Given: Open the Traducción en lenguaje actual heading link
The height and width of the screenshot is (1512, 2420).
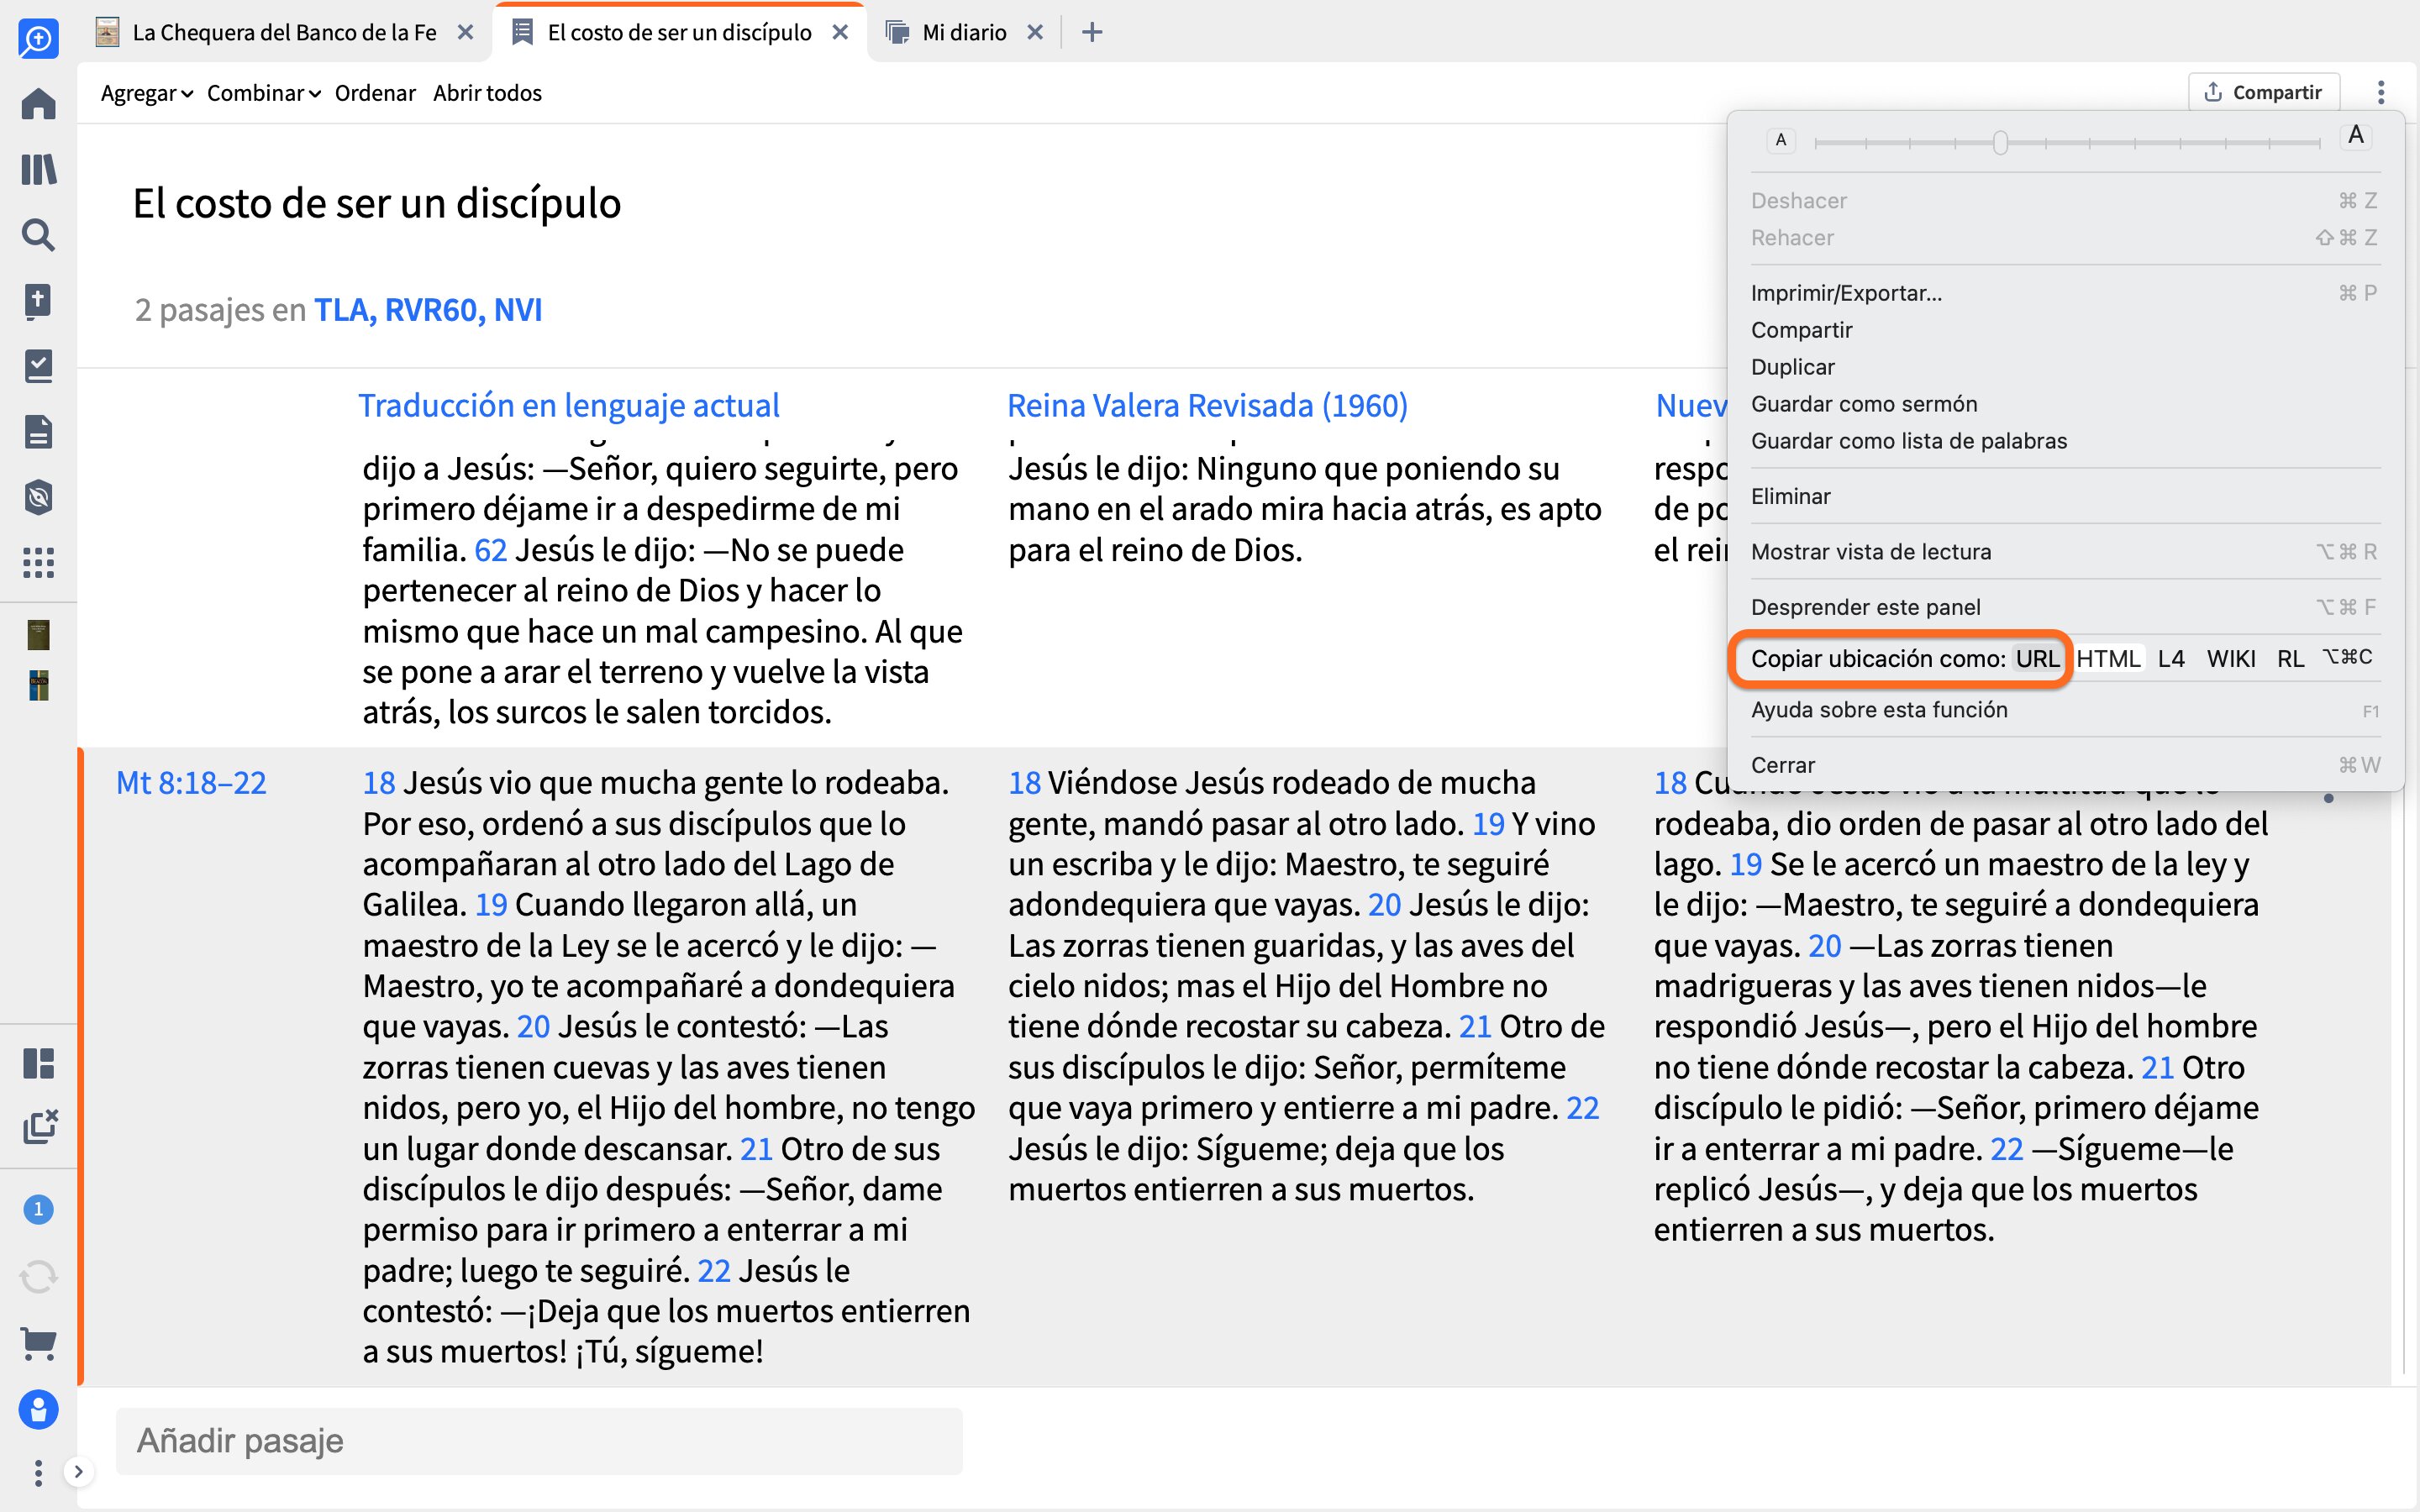Looking at the screenshot, I should pos(568,405).
